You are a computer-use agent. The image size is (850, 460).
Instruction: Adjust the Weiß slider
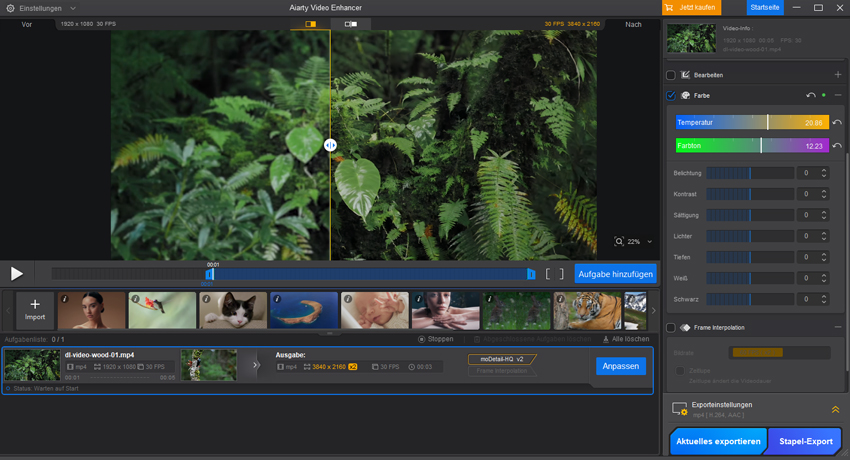(x=750, y=278)
